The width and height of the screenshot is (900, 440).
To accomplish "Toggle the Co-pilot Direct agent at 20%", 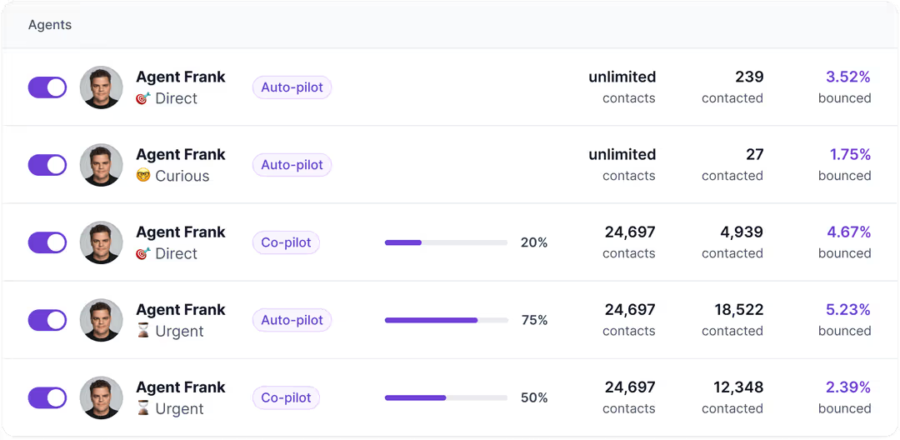I will pos(47,242).
